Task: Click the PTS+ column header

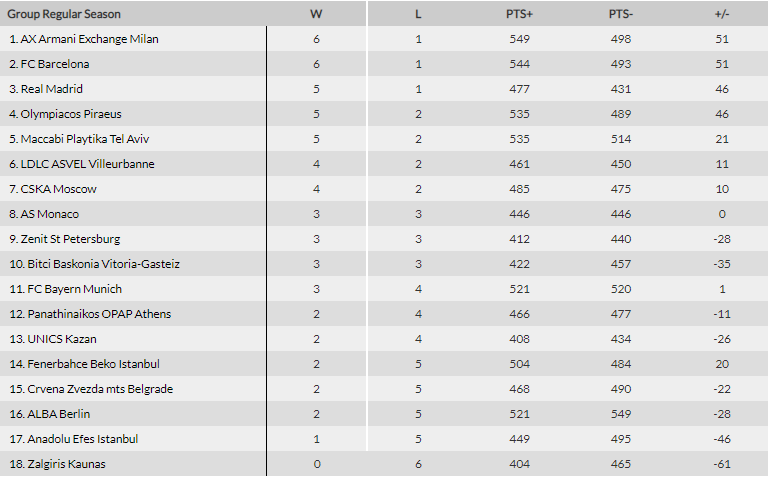Action: coord(519,14)
